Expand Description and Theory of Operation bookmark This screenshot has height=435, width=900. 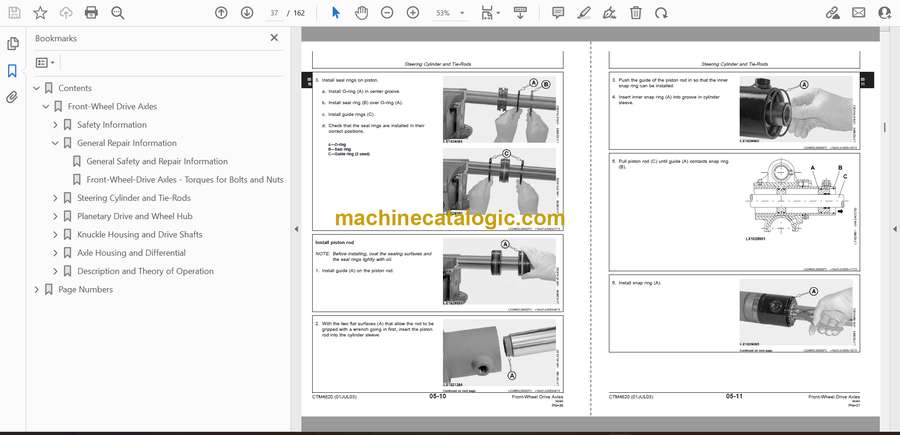click(56, 271)
